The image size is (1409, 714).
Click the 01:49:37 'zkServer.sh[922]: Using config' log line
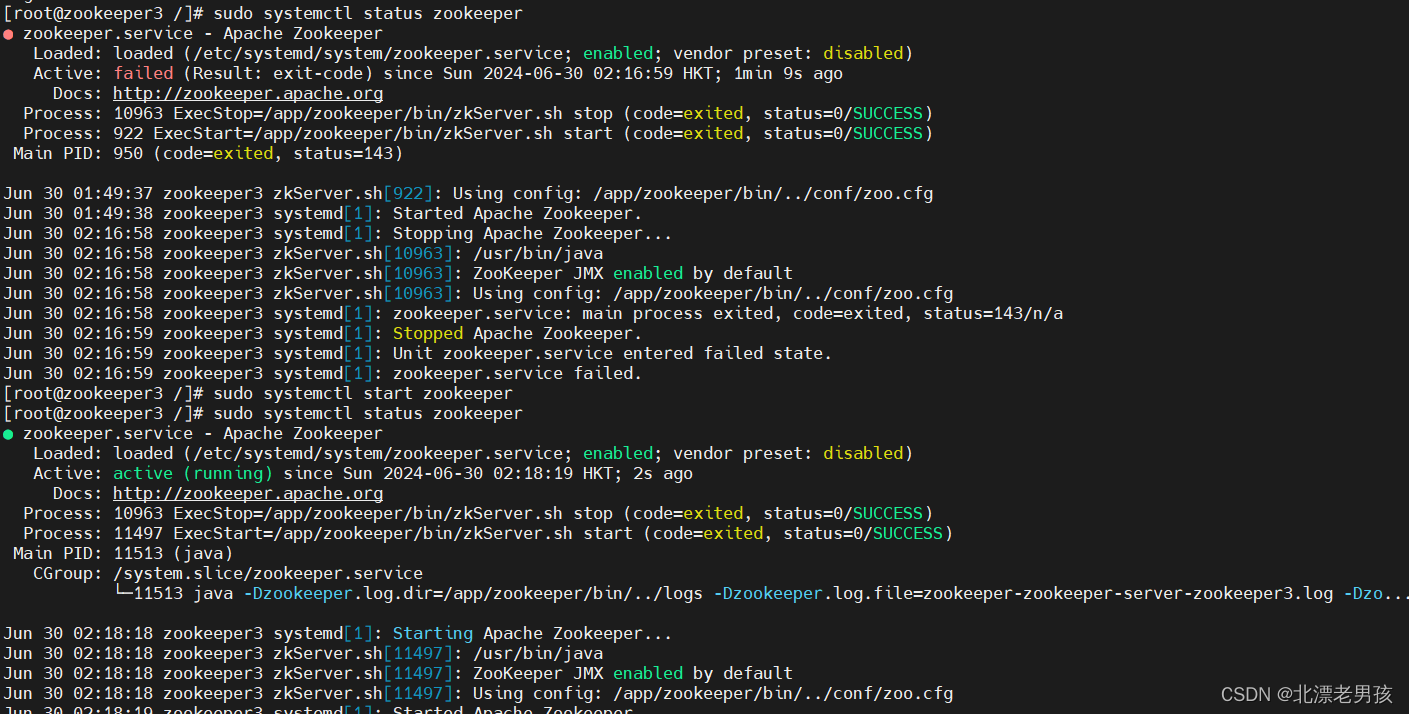(468, 193)
